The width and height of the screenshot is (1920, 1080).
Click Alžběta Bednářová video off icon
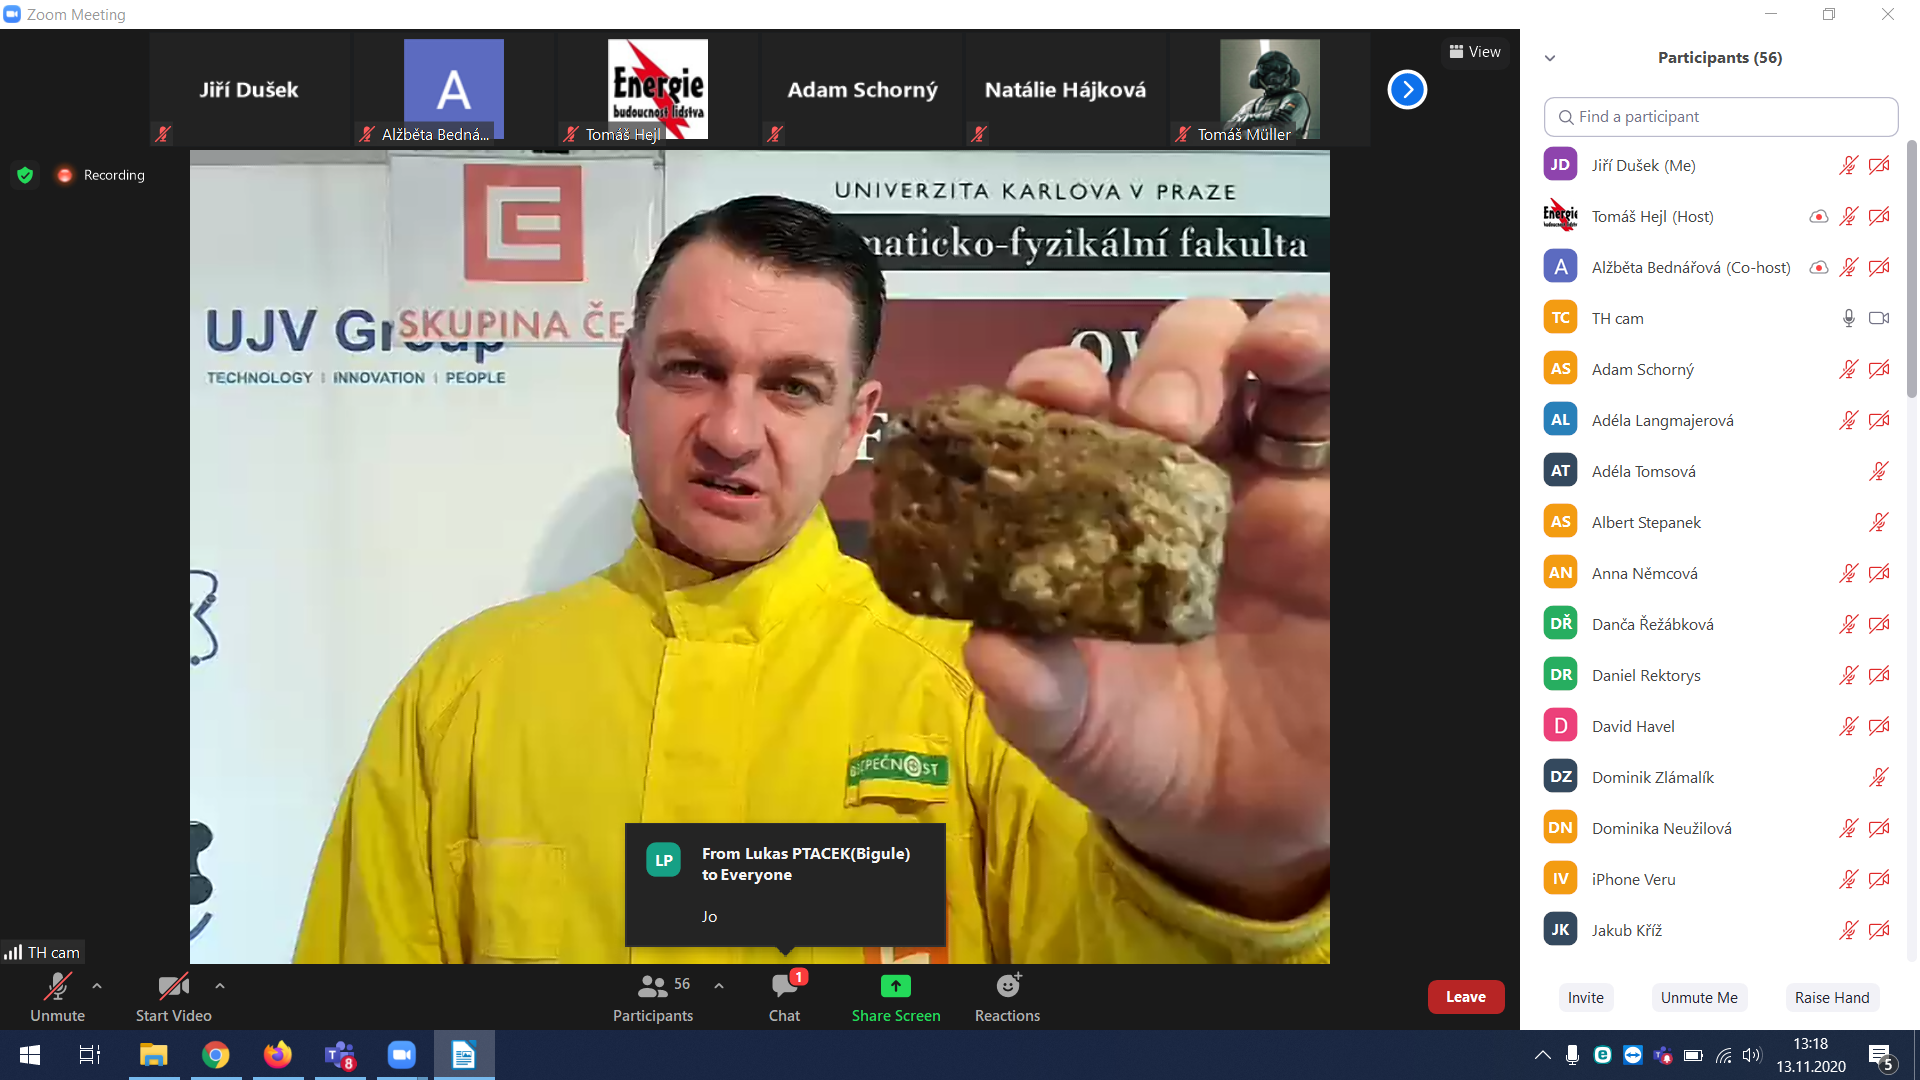click(1879, 268)
